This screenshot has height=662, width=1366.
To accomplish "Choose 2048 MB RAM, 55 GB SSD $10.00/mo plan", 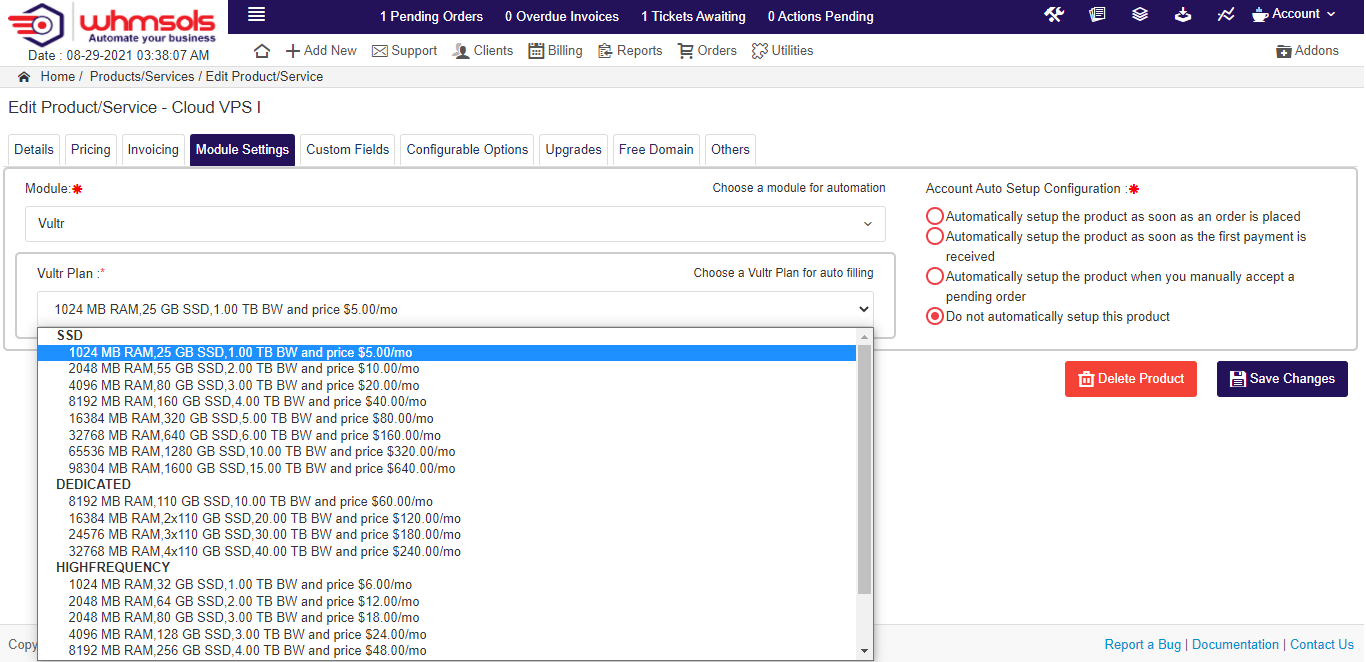I will pos(447,369).
